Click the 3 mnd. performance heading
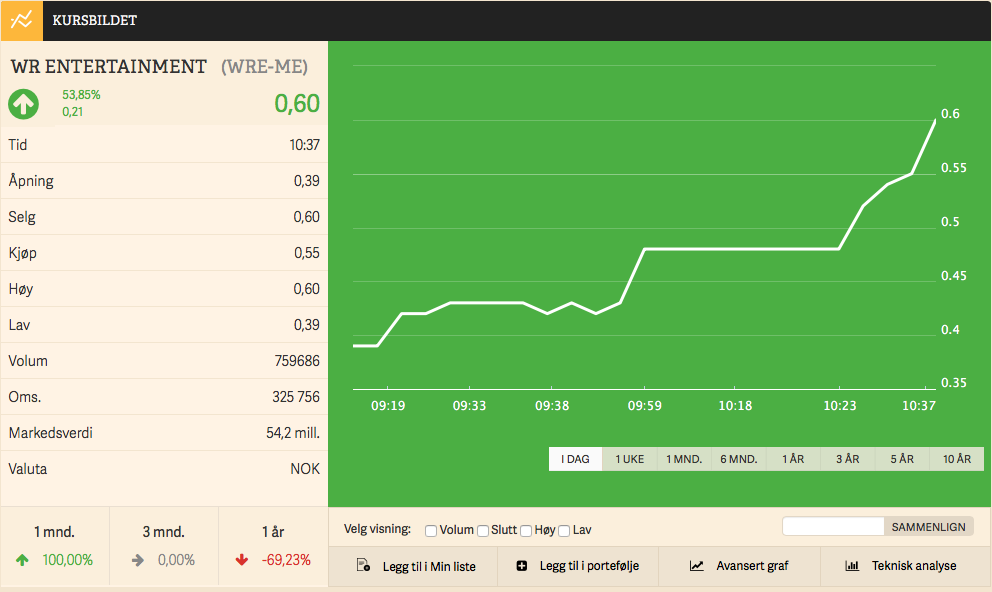The height and width of the screenshot is (592, 992). click(x=164, y=532)
